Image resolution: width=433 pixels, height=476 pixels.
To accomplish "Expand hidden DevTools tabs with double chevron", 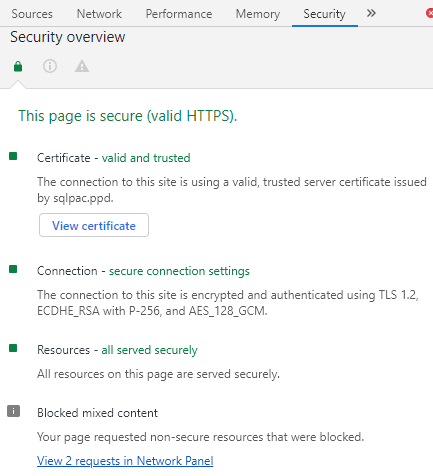I will pyautogui.click(x=371, y=13).
